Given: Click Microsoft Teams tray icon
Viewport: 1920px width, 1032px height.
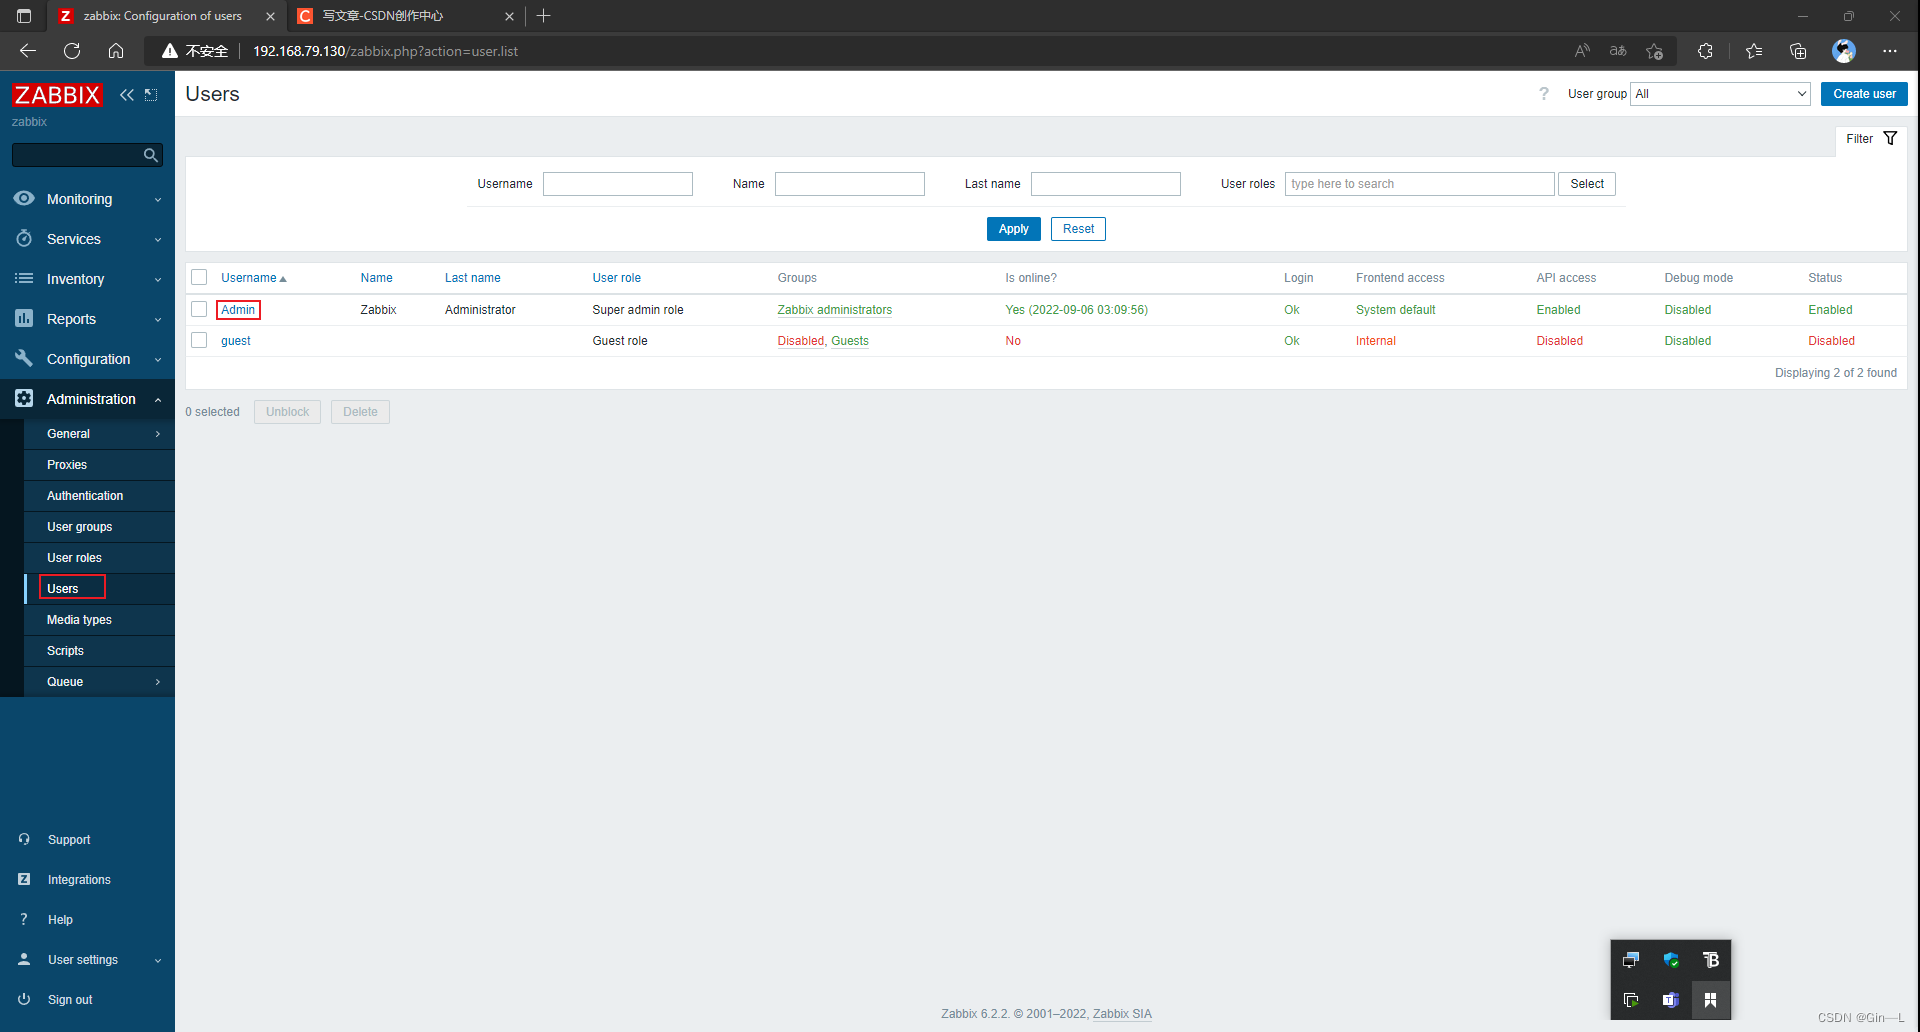Looking at the screenshot, I should tap(1671, 1000).
